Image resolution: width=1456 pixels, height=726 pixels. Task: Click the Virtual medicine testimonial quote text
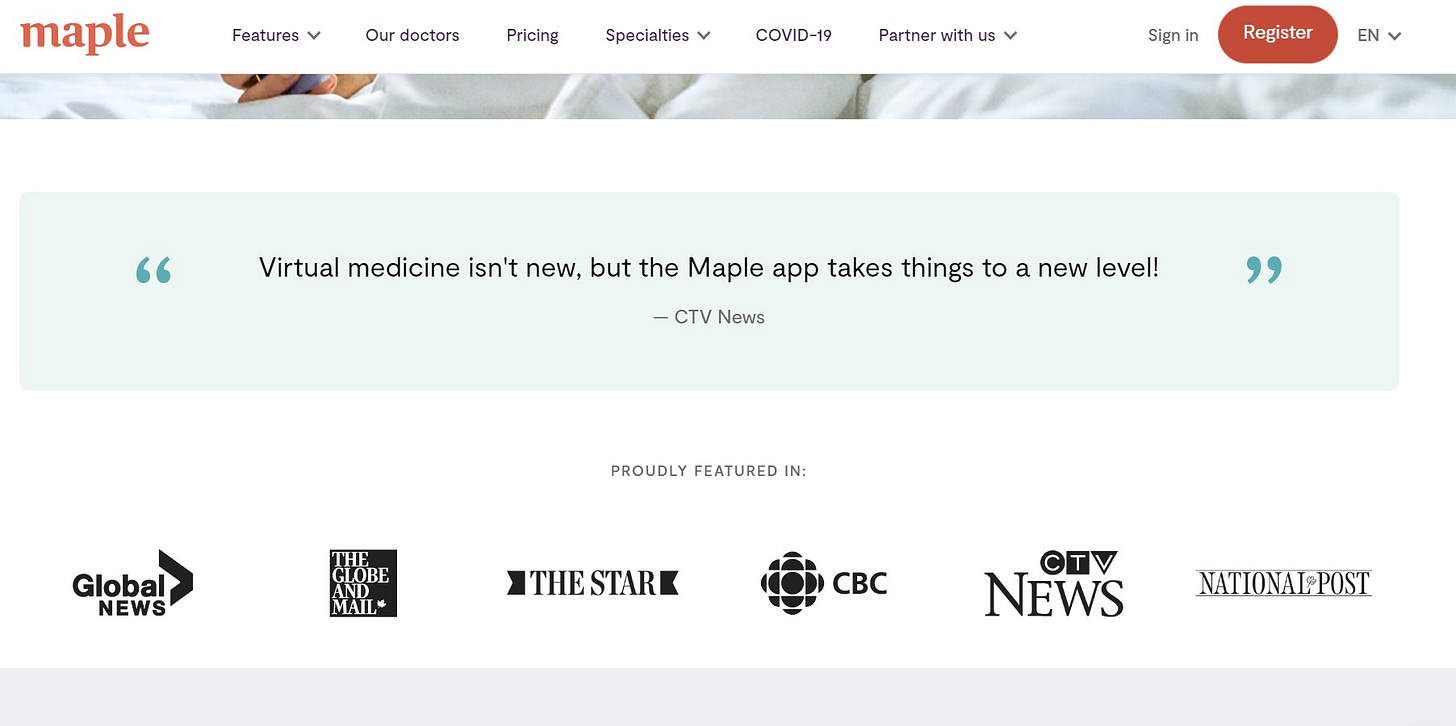[709, 267]
